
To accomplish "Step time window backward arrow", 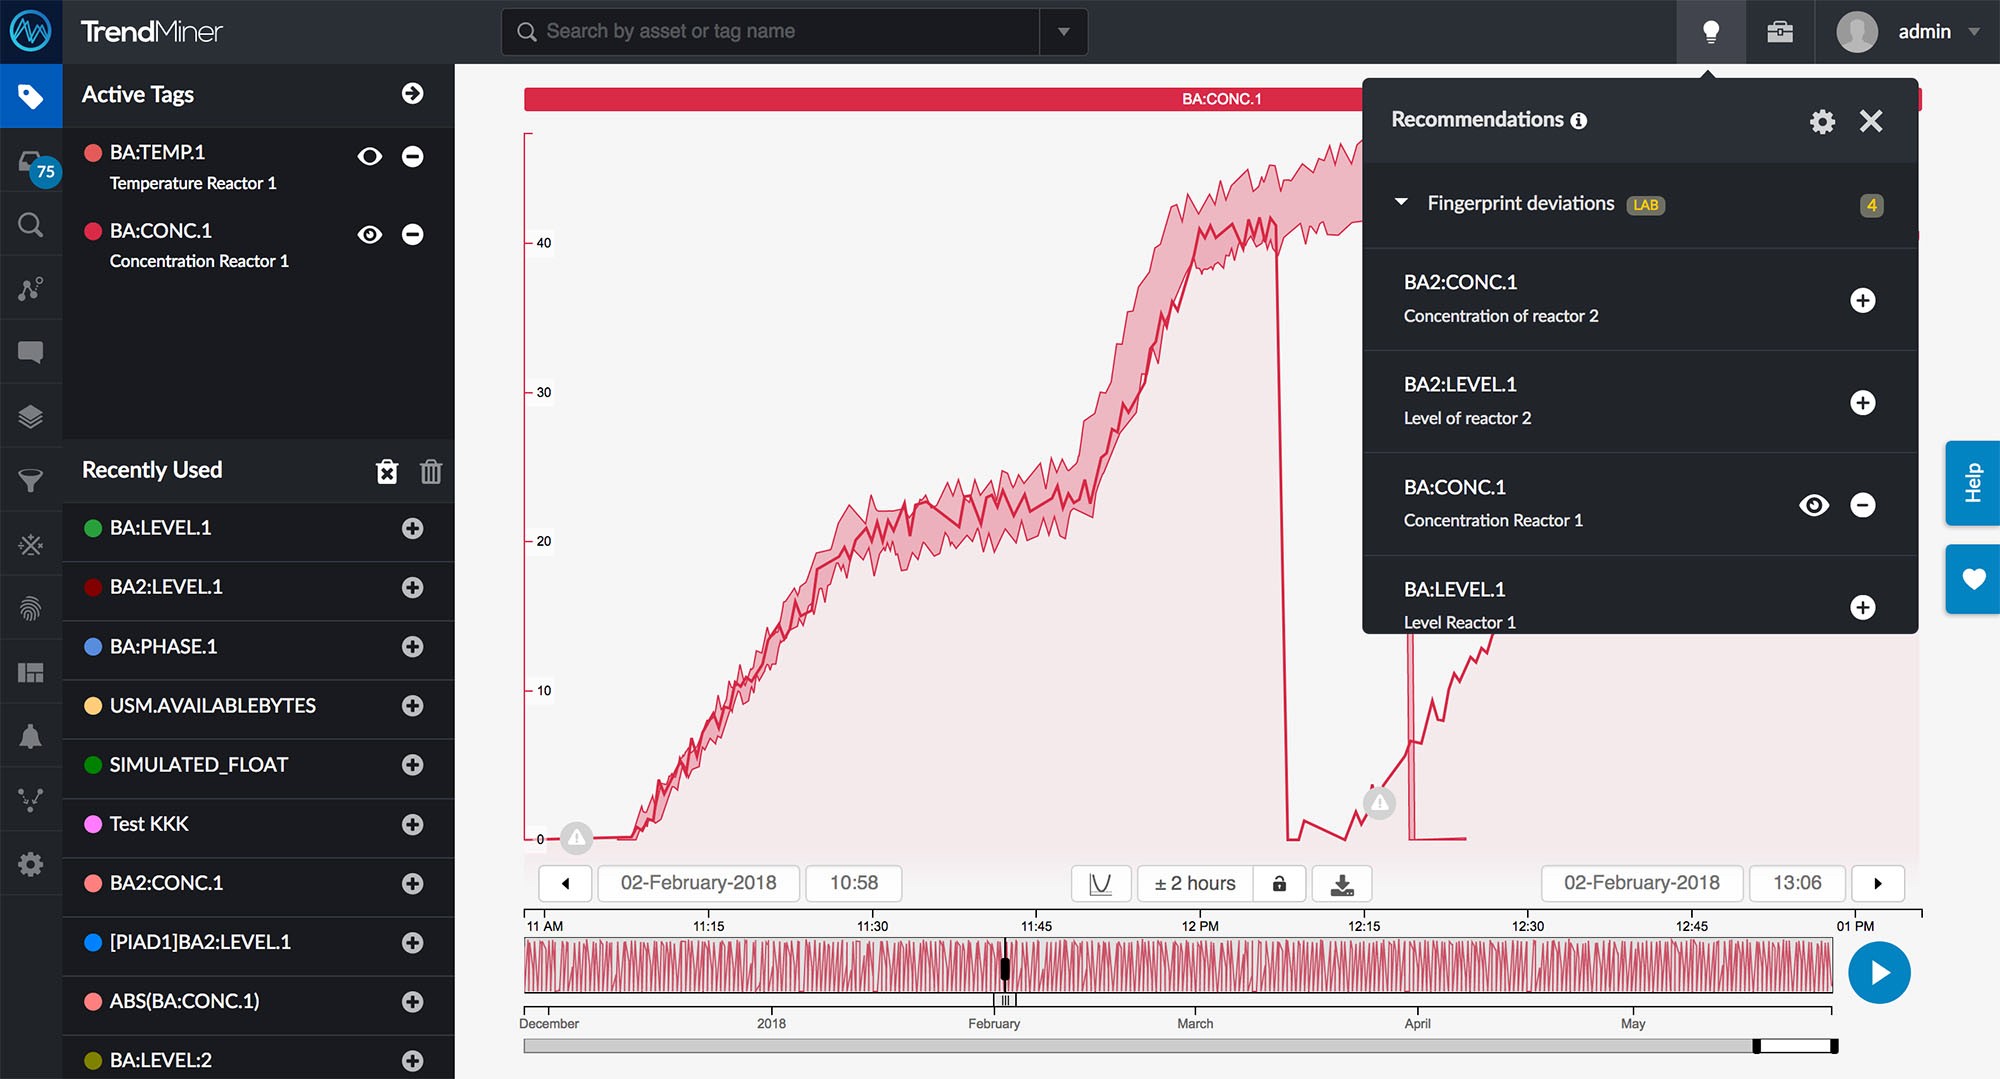I will click(565, 884).
